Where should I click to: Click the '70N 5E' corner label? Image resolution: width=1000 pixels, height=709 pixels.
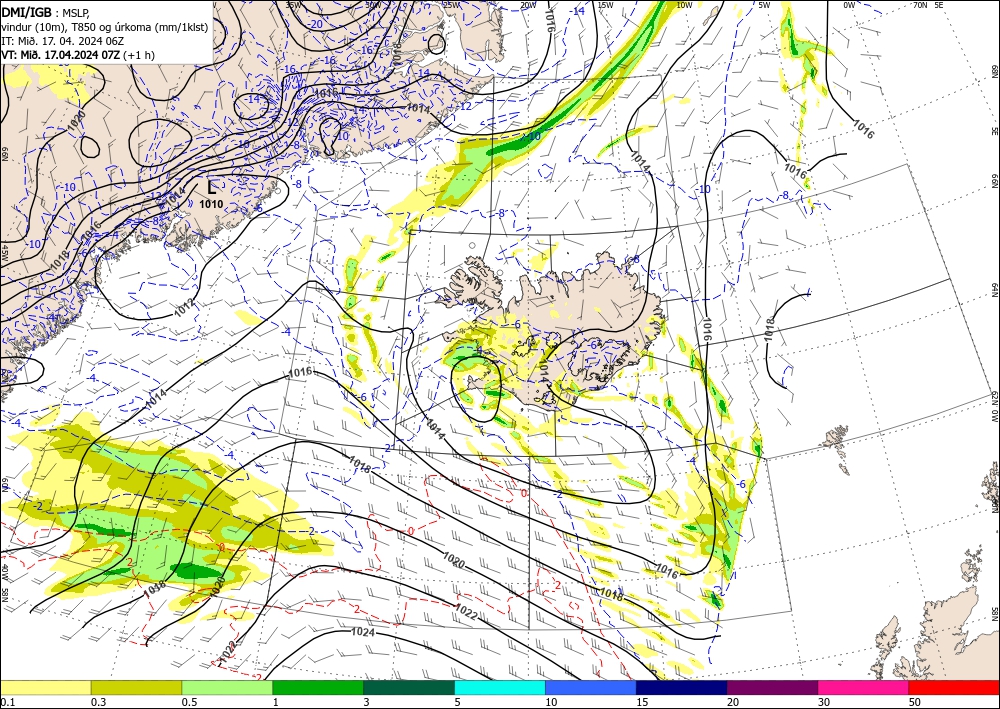(928, 5)
